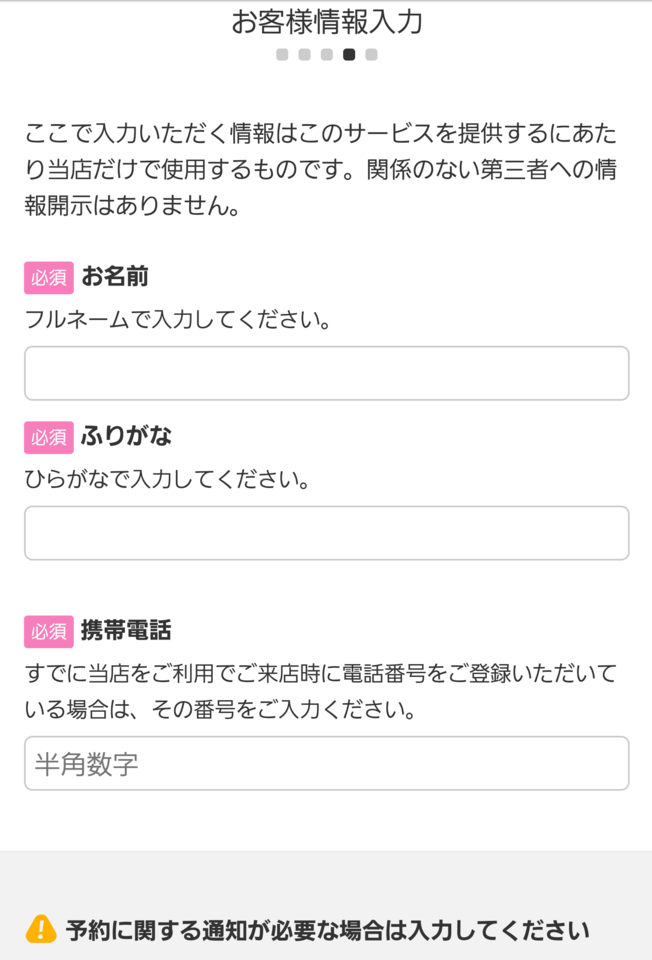The image size is (652, 960).
Task: Click the pink 必須 badge next to お名前
Action: [x=48, y=278]
